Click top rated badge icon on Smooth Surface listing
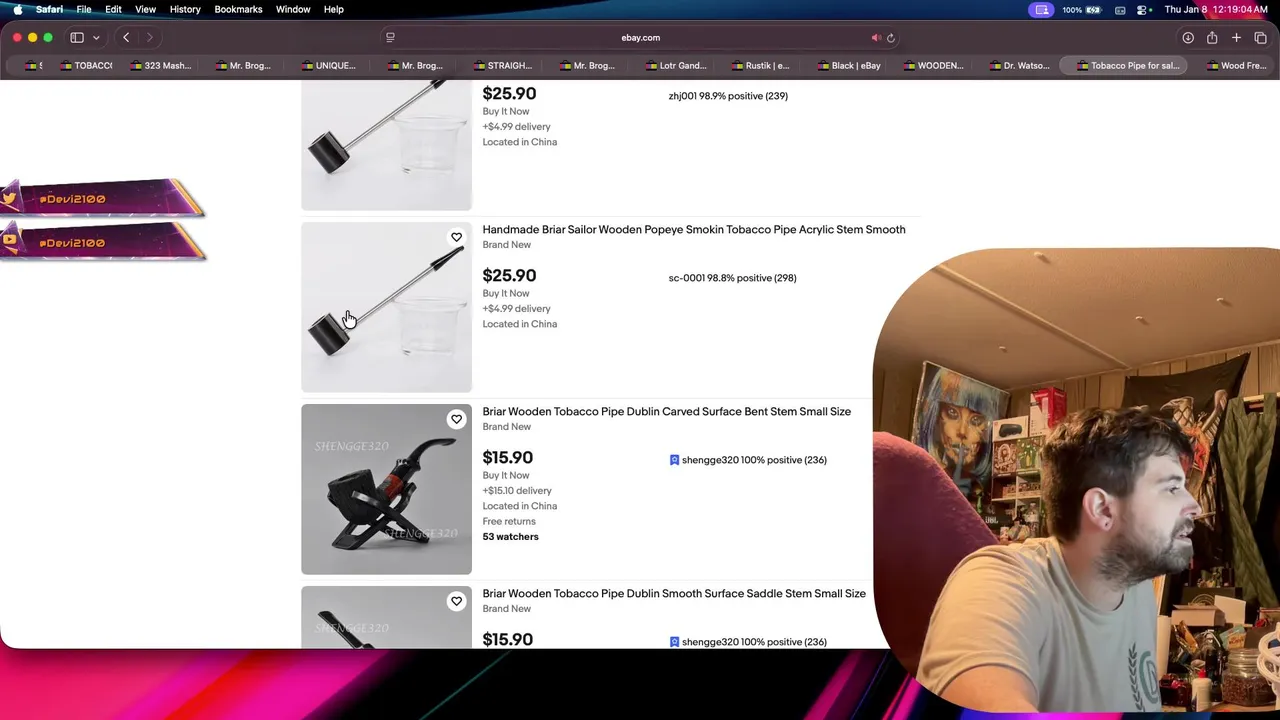 click(x=674, y=642)
